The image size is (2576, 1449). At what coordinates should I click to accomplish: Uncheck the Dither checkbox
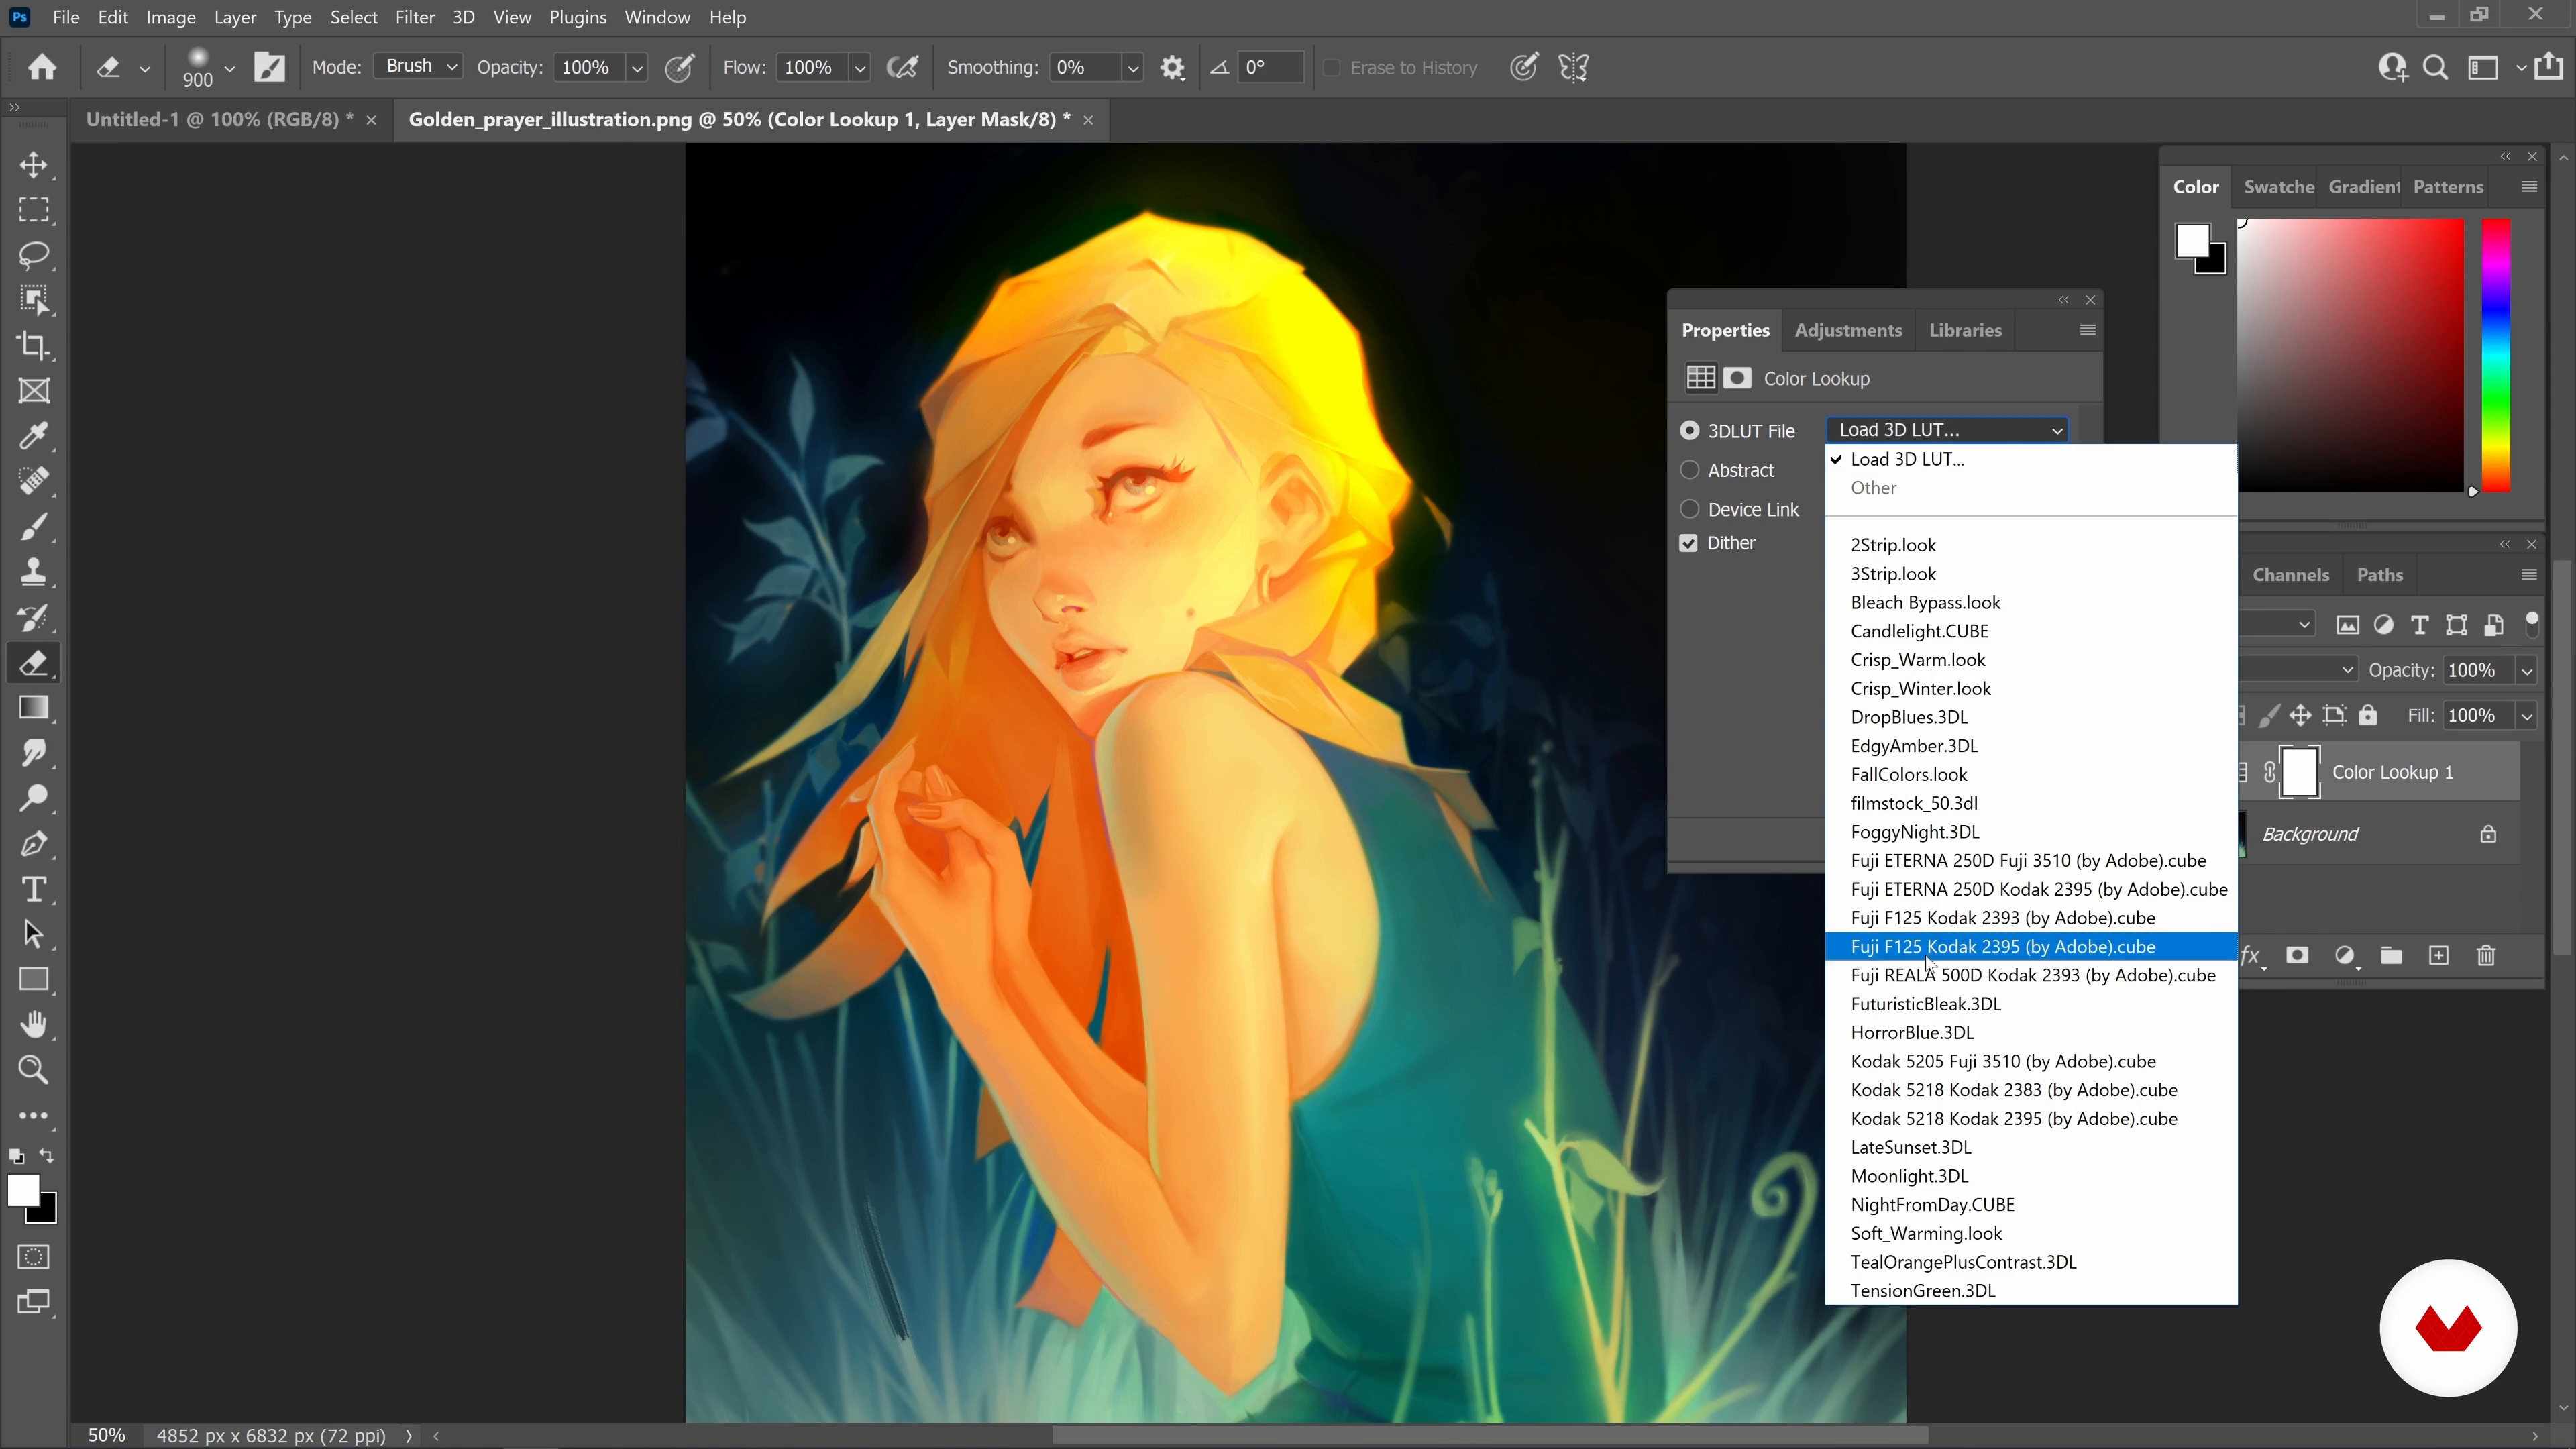[x=1689, y=543]
